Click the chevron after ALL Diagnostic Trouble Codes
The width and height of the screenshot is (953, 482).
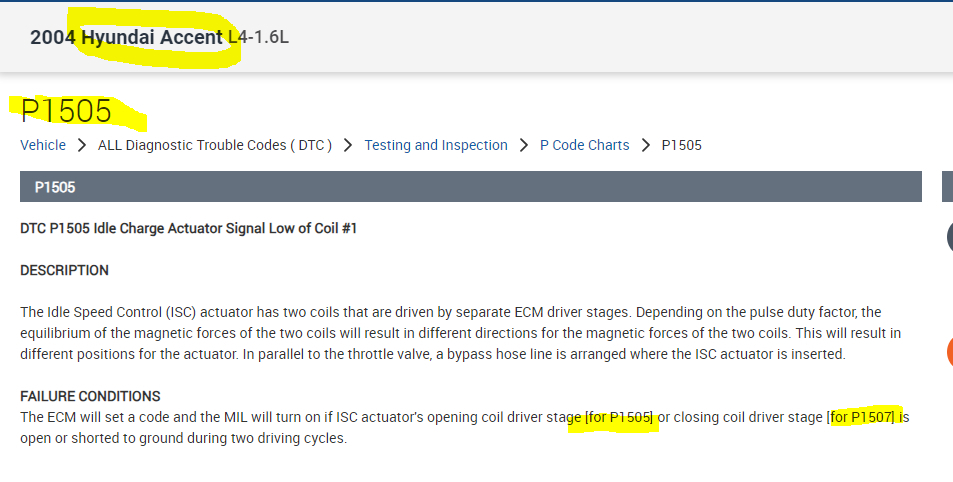click(348, 145)
